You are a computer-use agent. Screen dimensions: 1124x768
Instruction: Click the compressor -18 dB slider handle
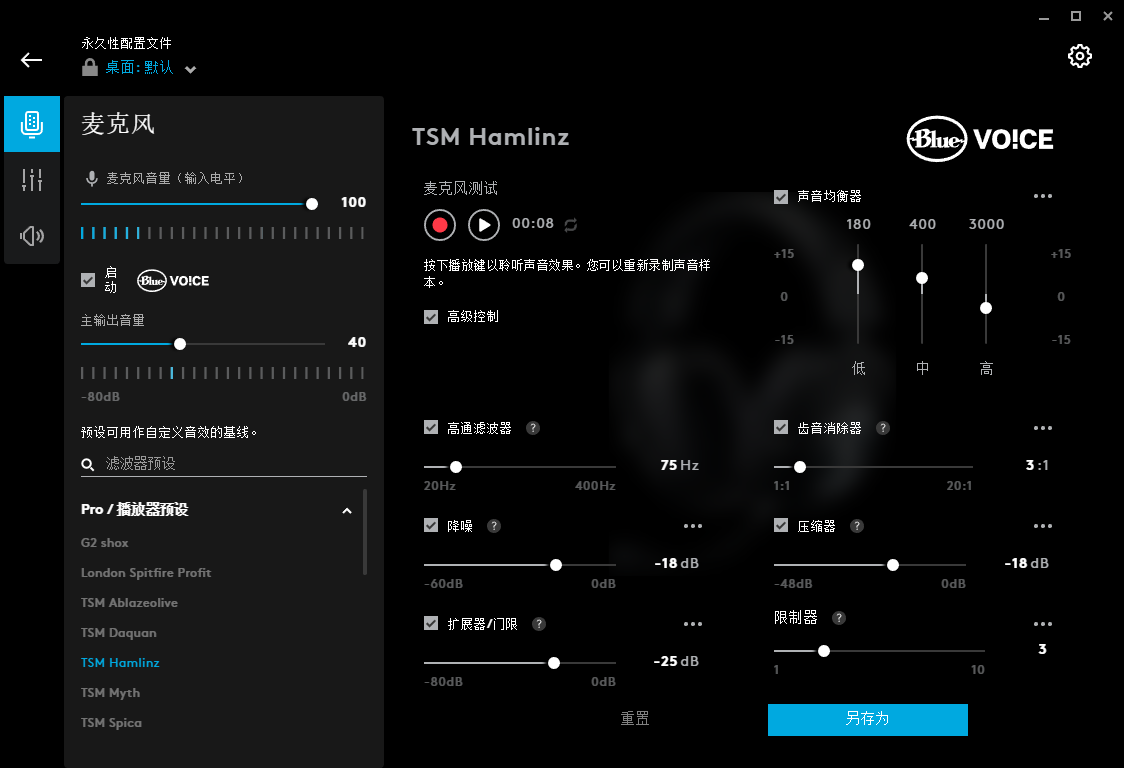tap(892, 565)
